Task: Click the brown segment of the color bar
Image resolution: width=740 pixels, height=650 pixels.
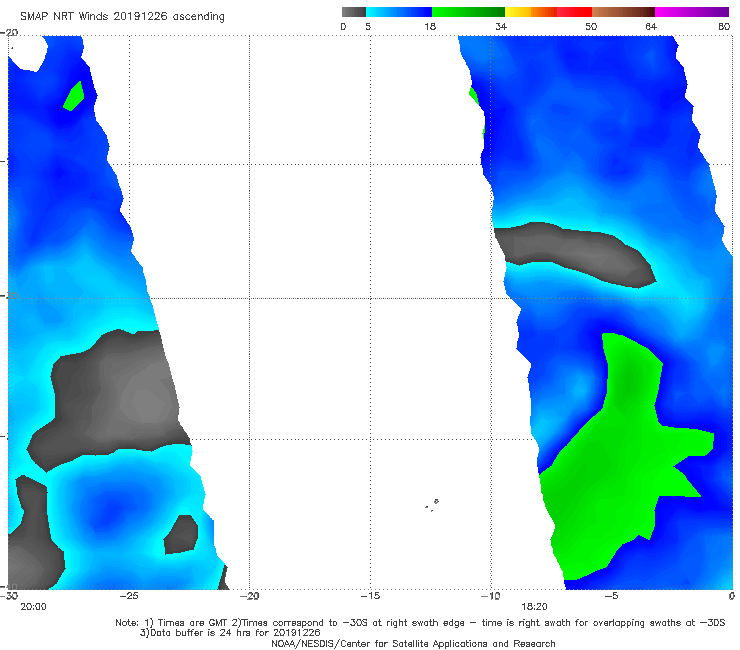Action: coord(623,12)
